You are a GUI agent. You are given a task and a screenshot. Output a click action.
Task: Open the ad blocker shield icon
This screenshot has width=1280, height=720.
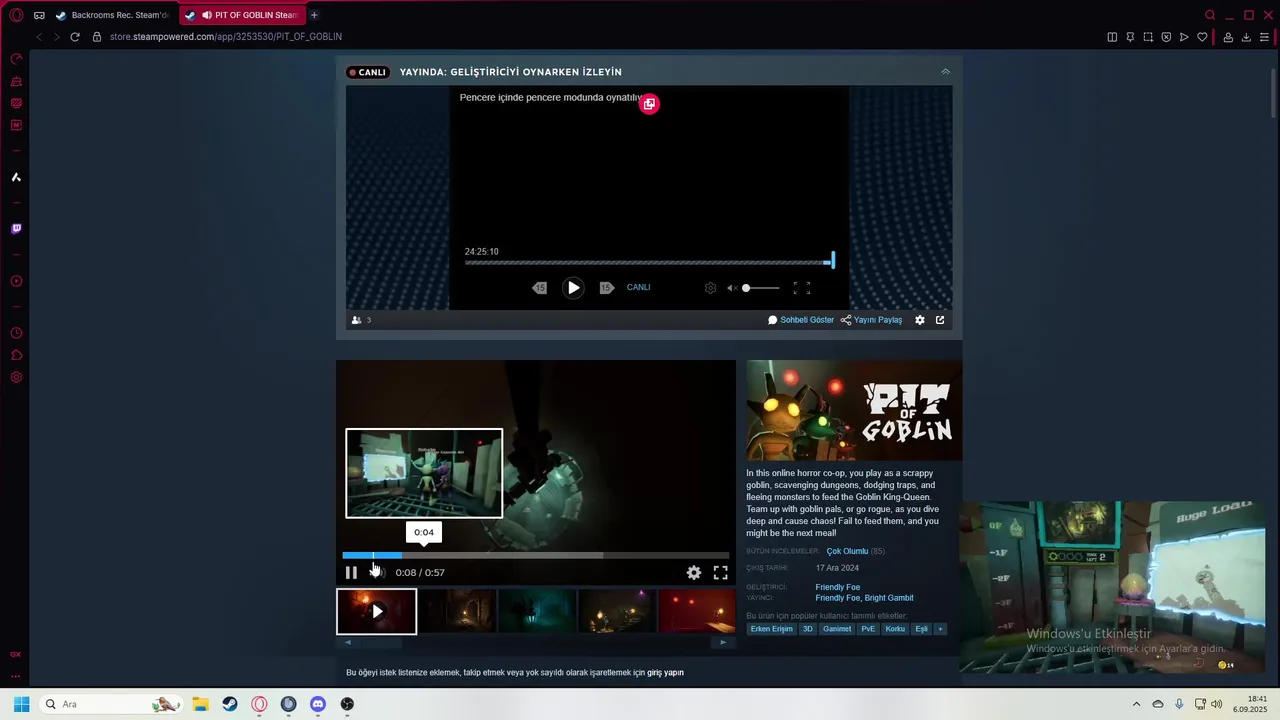(x=1166, y=37)
